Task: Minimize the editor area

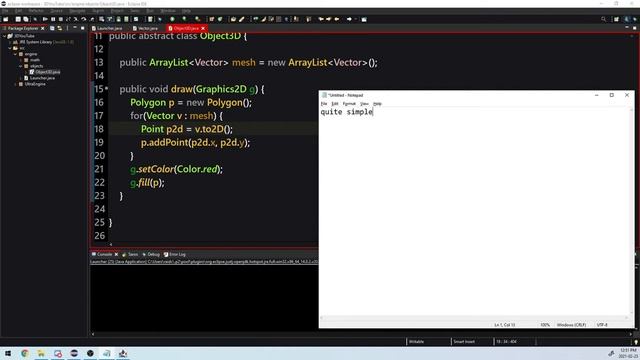Action: click(627, 28)
